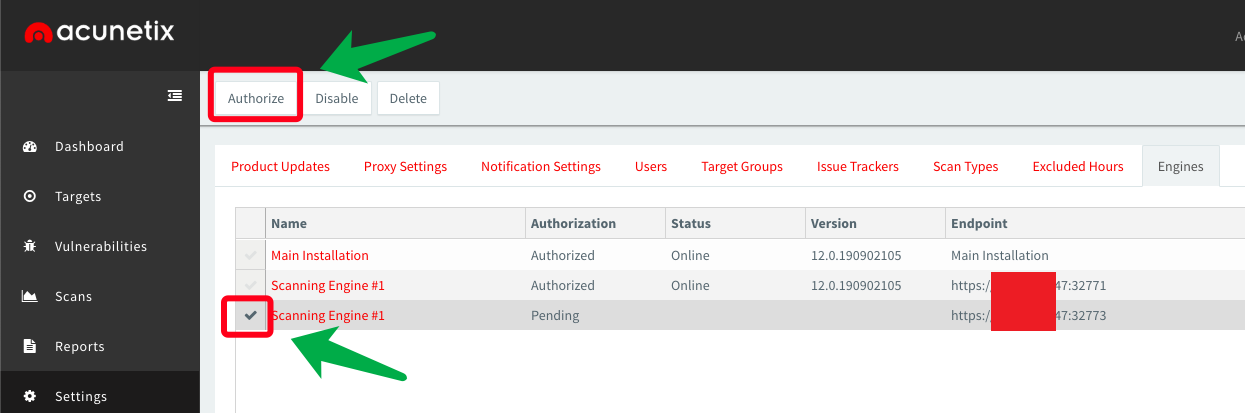Click endpoint ending in 32773
Image resolution: width=1245 pixels, height=413 pixels.
pyautogui.click(x=1028, y=315)
